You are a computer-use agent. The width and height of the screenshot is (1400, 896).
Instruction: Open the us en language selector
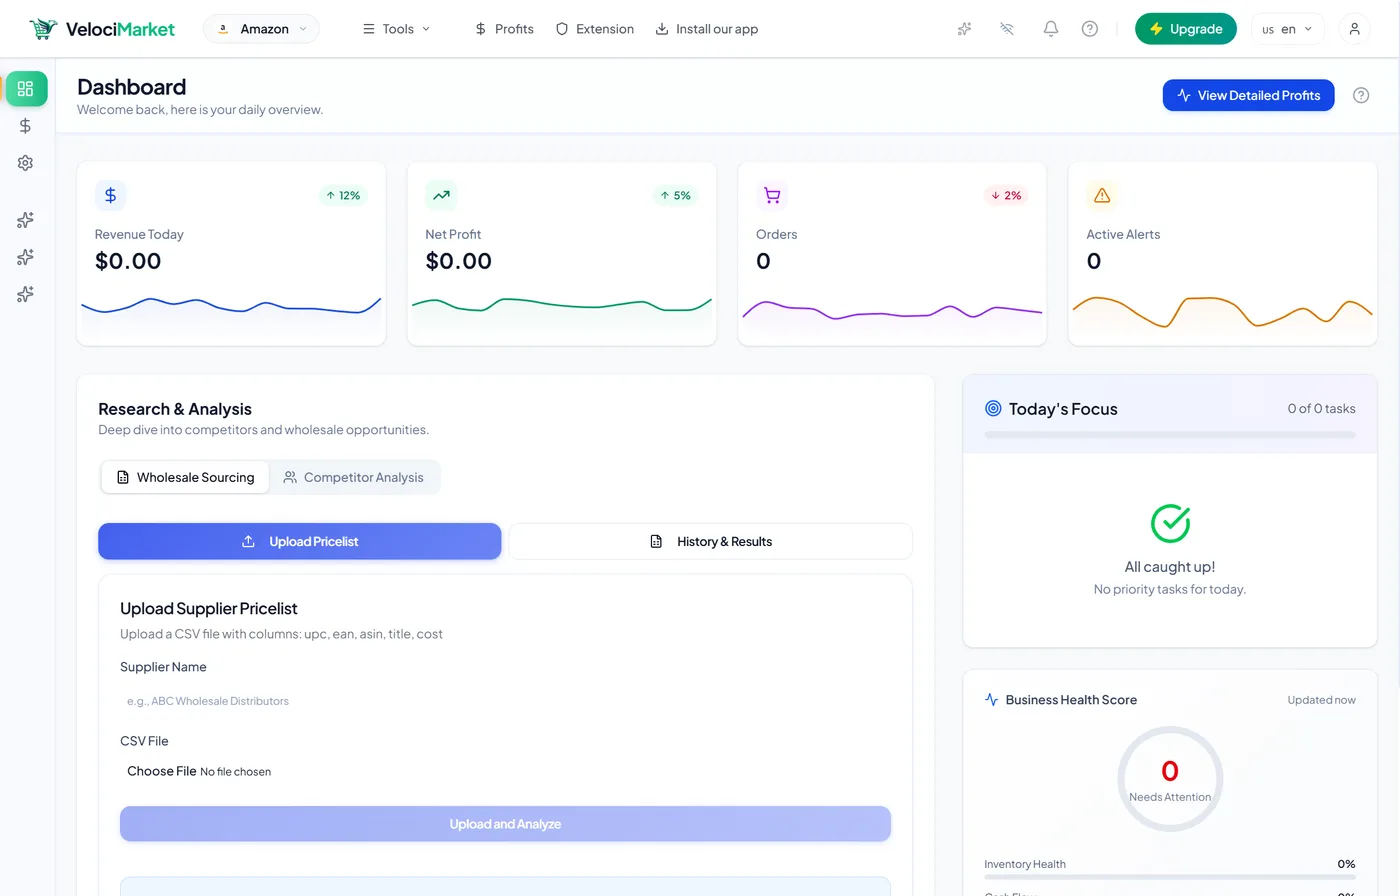tap(1287, 29)
